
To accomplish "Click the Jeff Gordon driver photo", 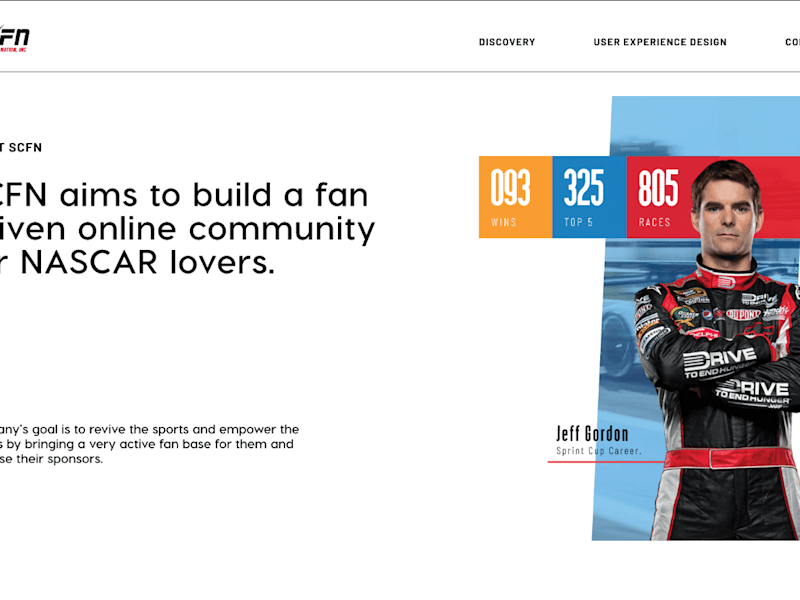I will coord(719,352).
